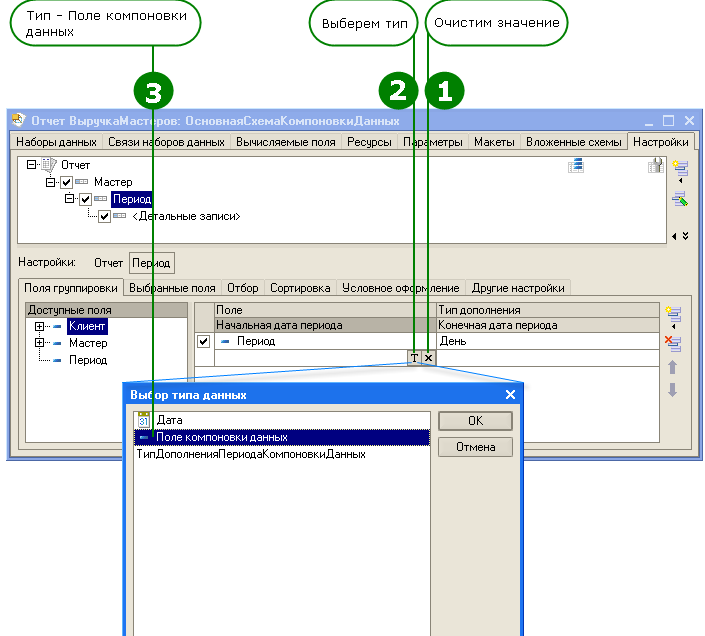
Task: Collapse the Мастер tree node
Action: point(50,182)
